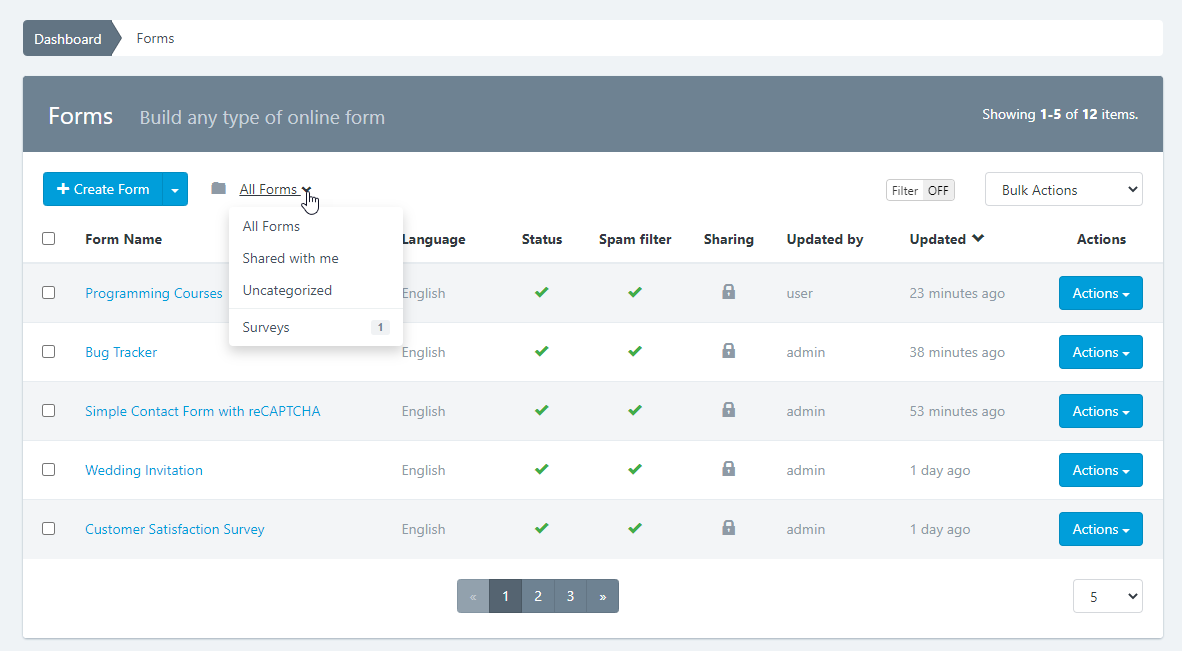Screen dimensions: 1182x651
Task: Go to page 2 of results
Action: 538,596
